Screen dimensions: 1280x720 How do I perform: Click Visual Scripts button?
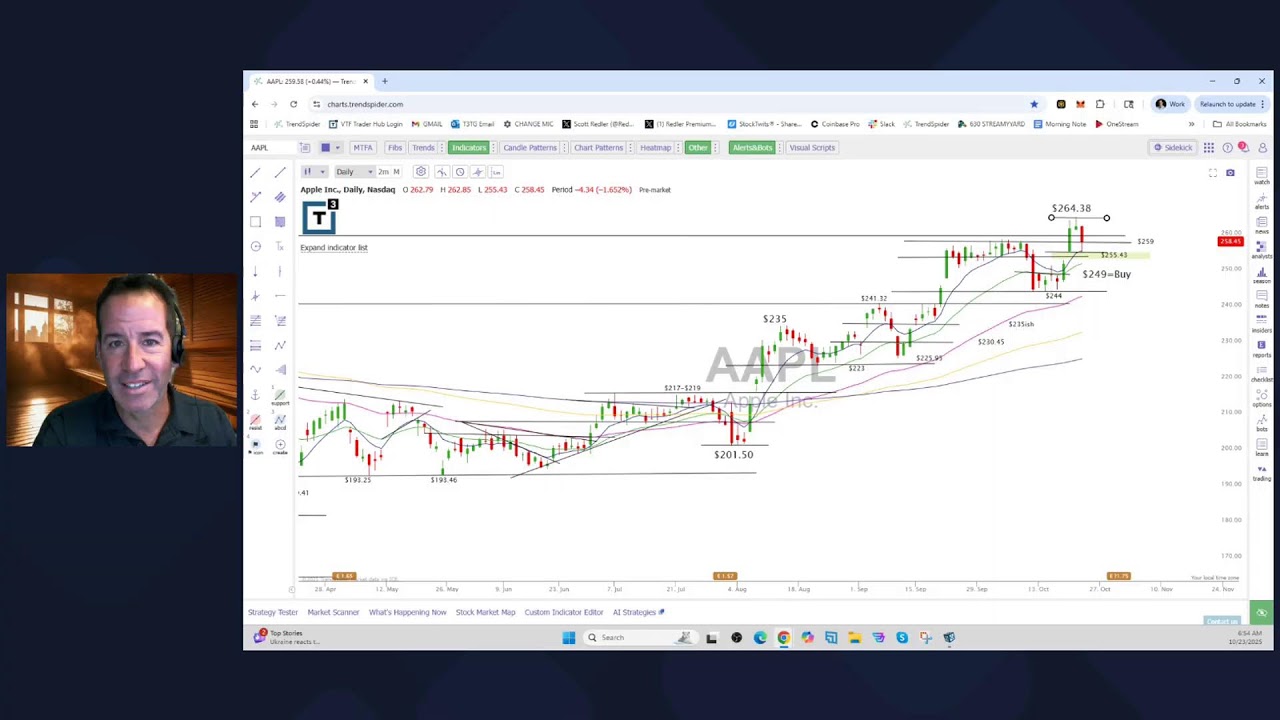click(812, 147)
